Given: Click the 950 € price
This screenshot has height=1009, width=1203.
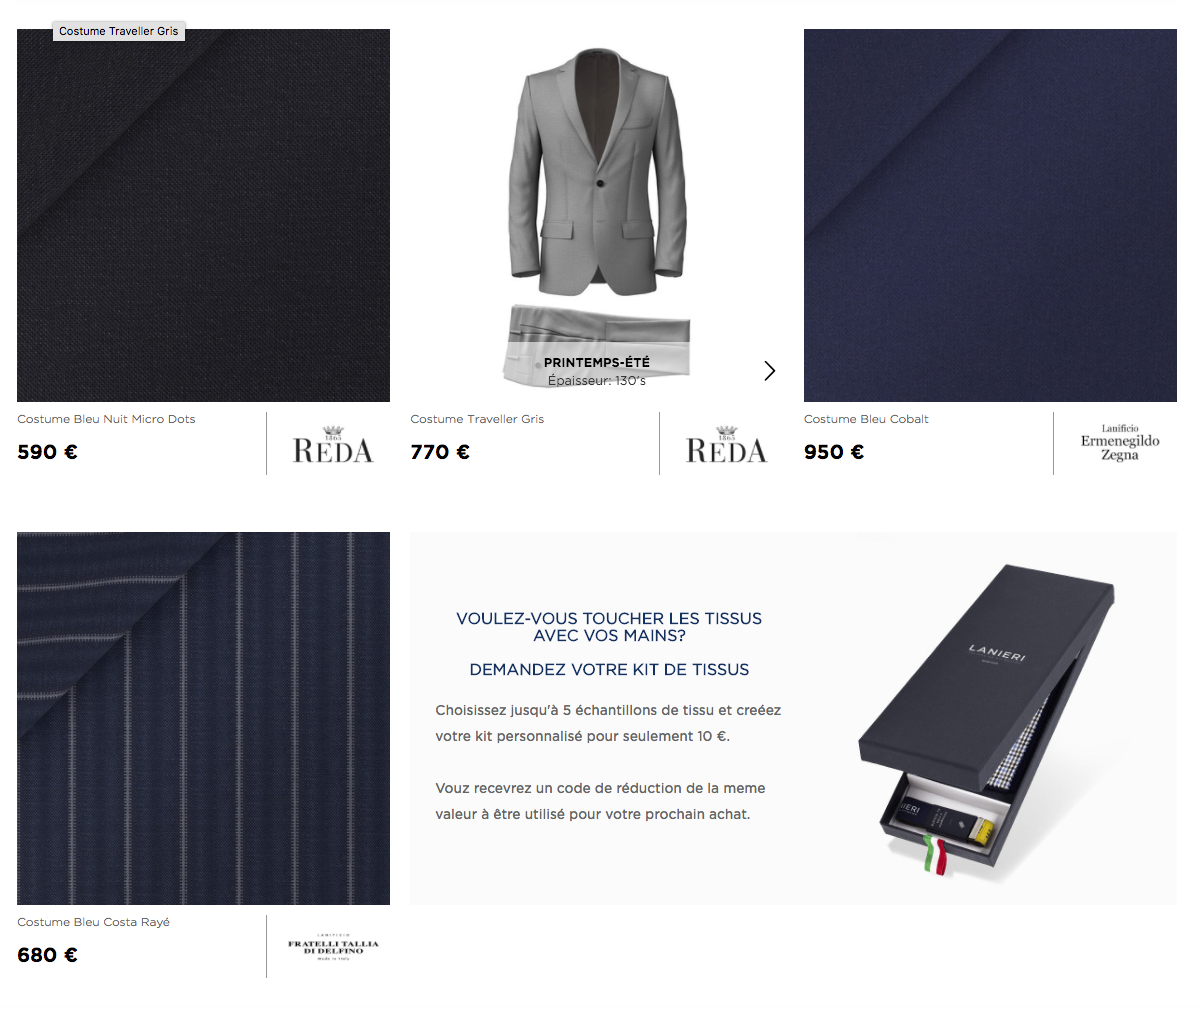Looking at the screenshot, I should tap(834, 452).
